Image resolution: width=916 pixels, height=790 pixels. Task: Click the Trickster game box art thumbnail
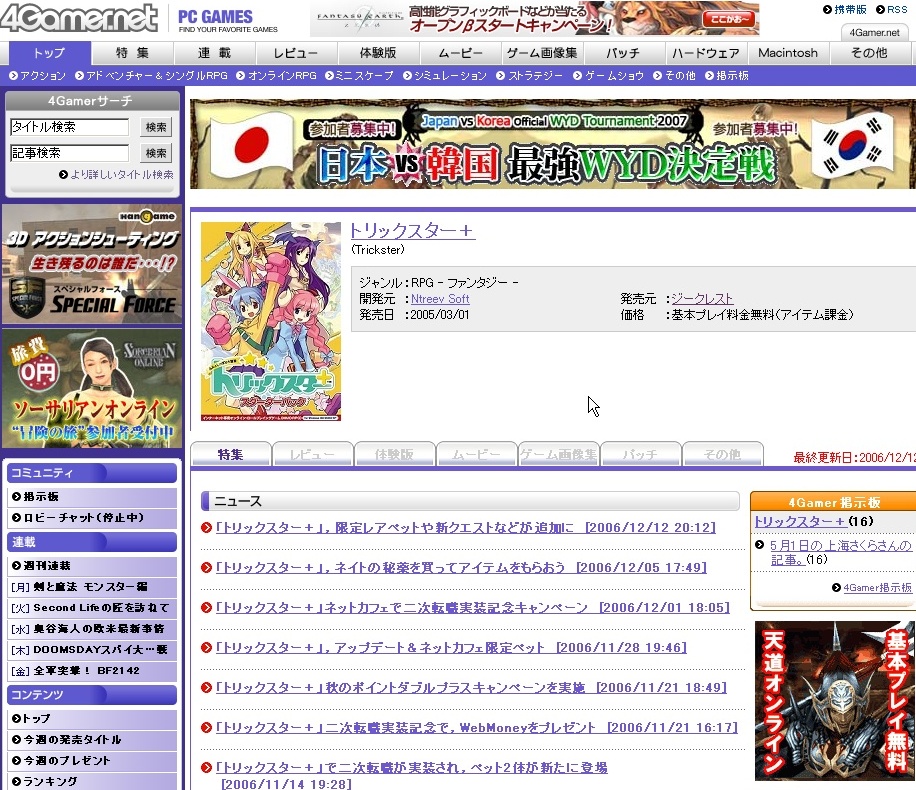pos(271,321)
